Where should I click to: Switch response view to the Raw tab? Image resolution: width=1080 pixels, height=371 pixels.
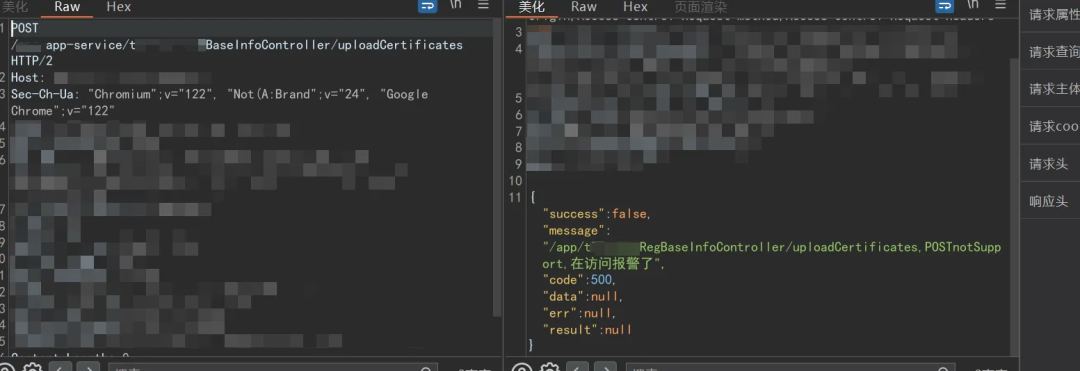tap(583, 7)
